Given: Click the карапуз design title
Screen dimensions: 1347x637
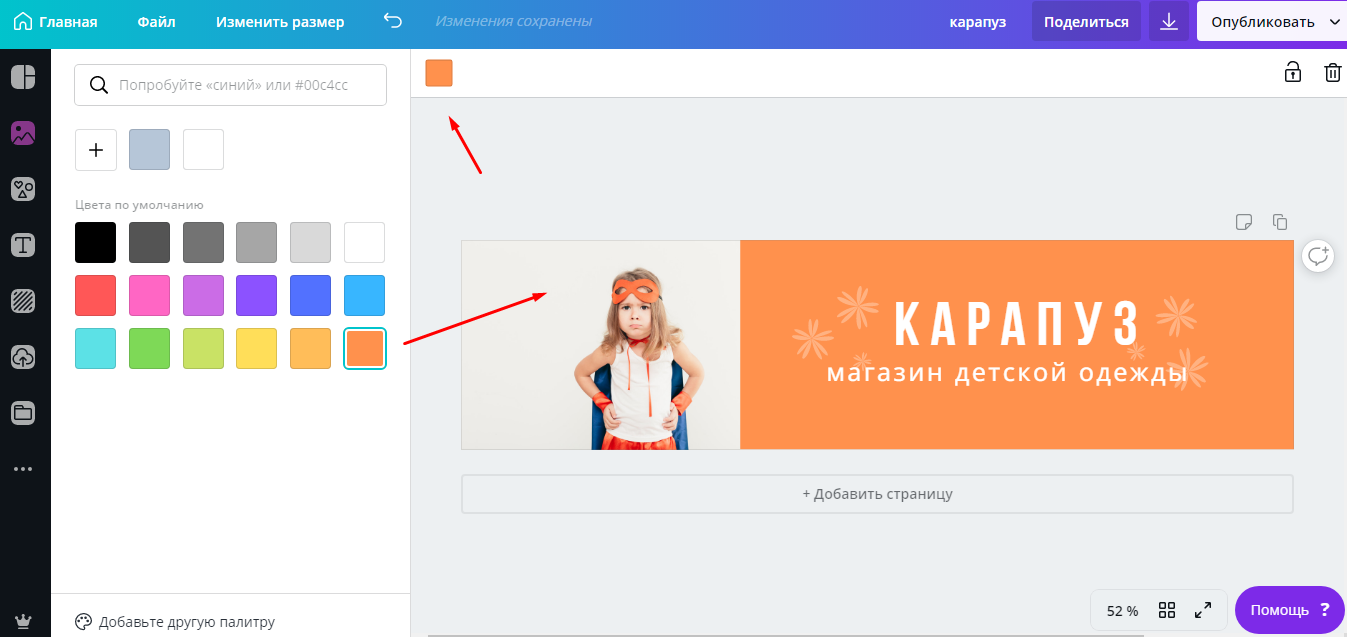Looking at the screenshot, I should (x=978, y=22).
